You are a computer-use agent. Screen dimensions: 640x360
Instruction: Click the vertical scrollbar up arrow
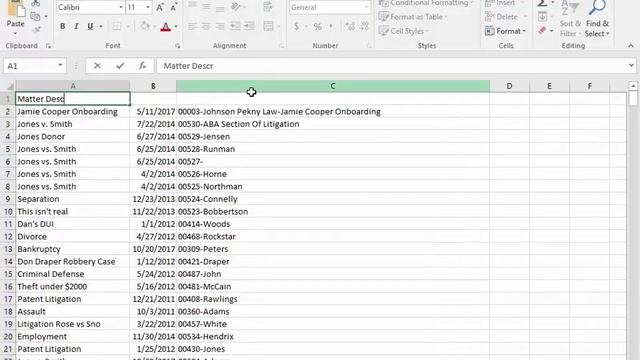coord(633,86)
